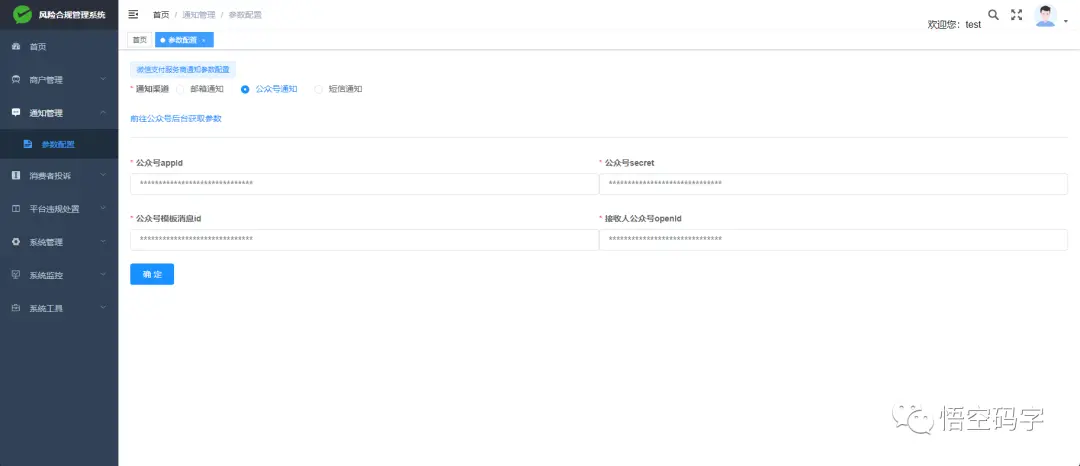Click 通知管理 in the breadcrumb
The height and width of the screenshot is (466, 1080).
pos(199,14)
